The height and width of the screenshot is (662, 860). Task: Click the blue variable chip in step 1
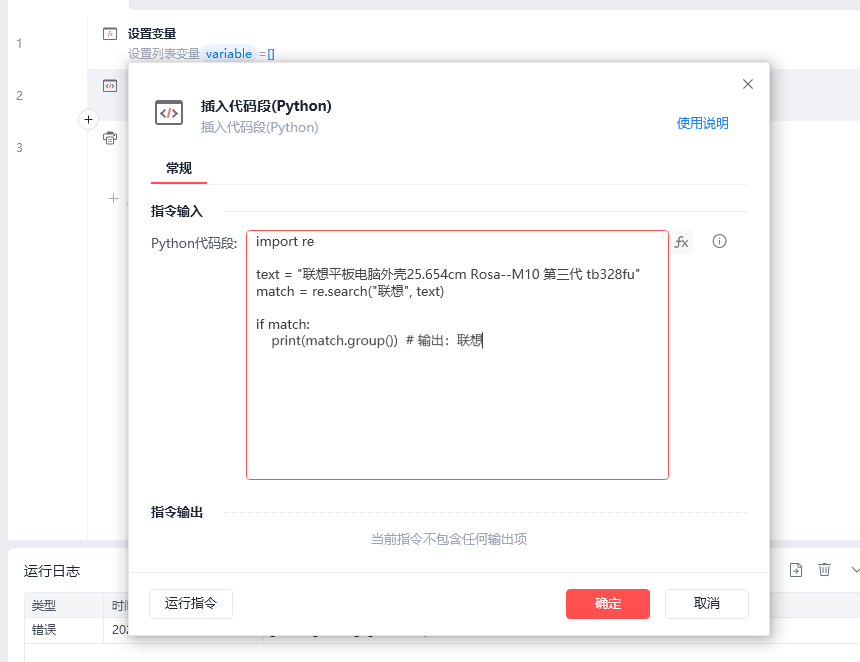229,54
